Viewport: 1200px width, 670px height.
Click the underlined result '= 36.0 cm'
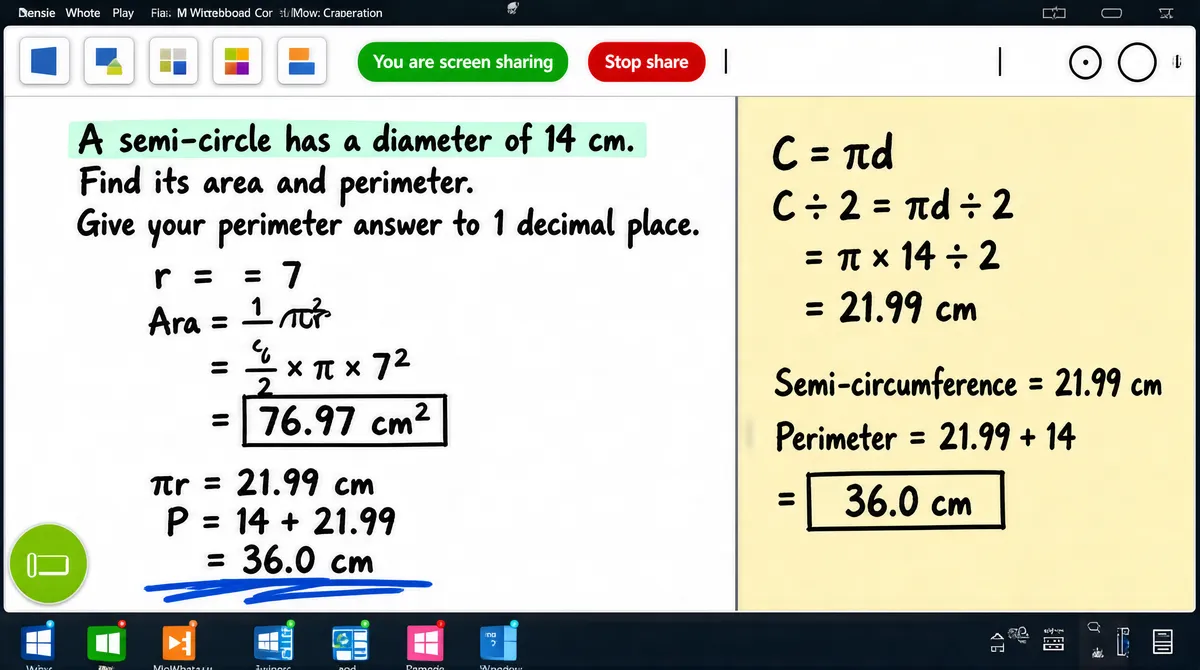pos(291,562)
